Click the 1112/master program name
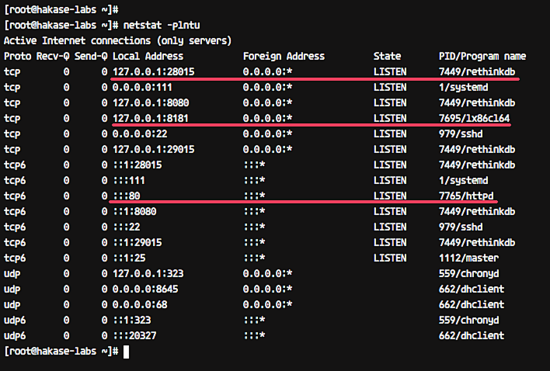Viewport: 550px width, 371px height. pyautogui.click(x=469, y=258)
